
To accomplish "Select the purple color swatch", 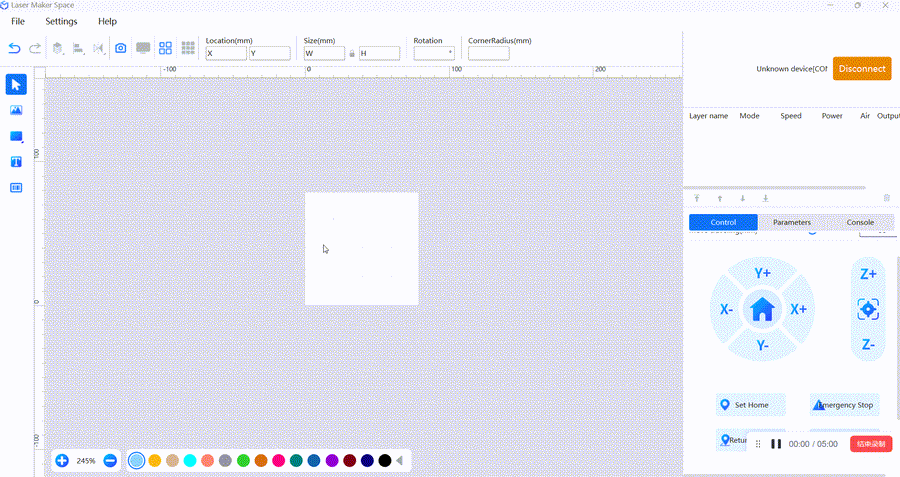I will click(332, 460).
